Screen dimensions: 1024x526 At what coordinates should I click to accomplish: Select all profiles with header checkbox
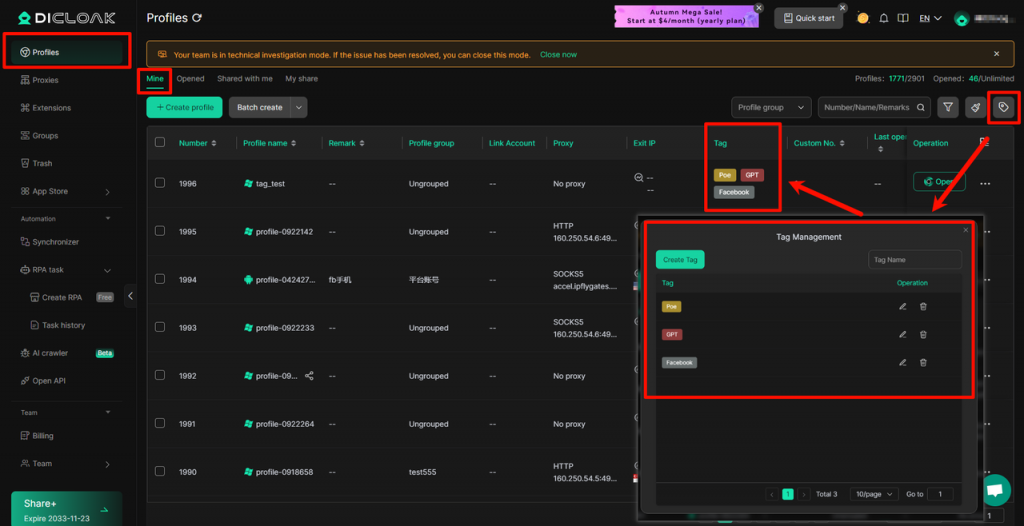point(160,143)
